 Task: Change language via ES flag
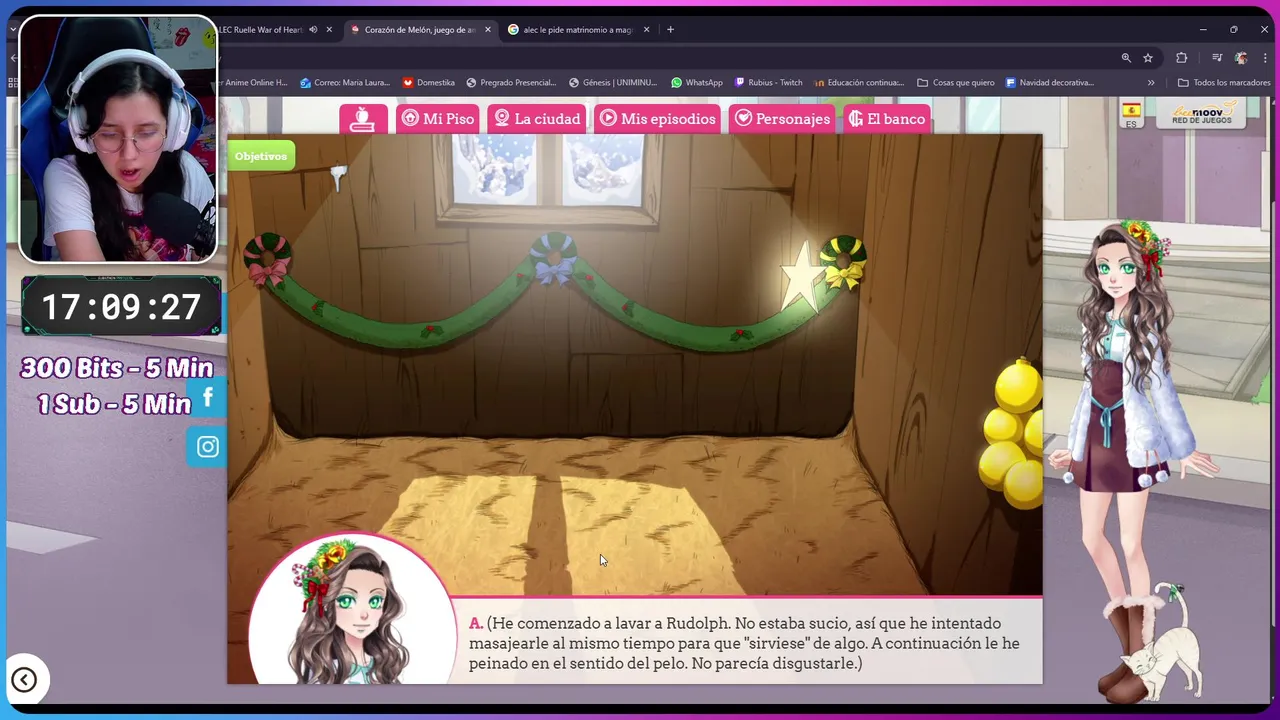pyautogui.click(x=1131, y=114)
